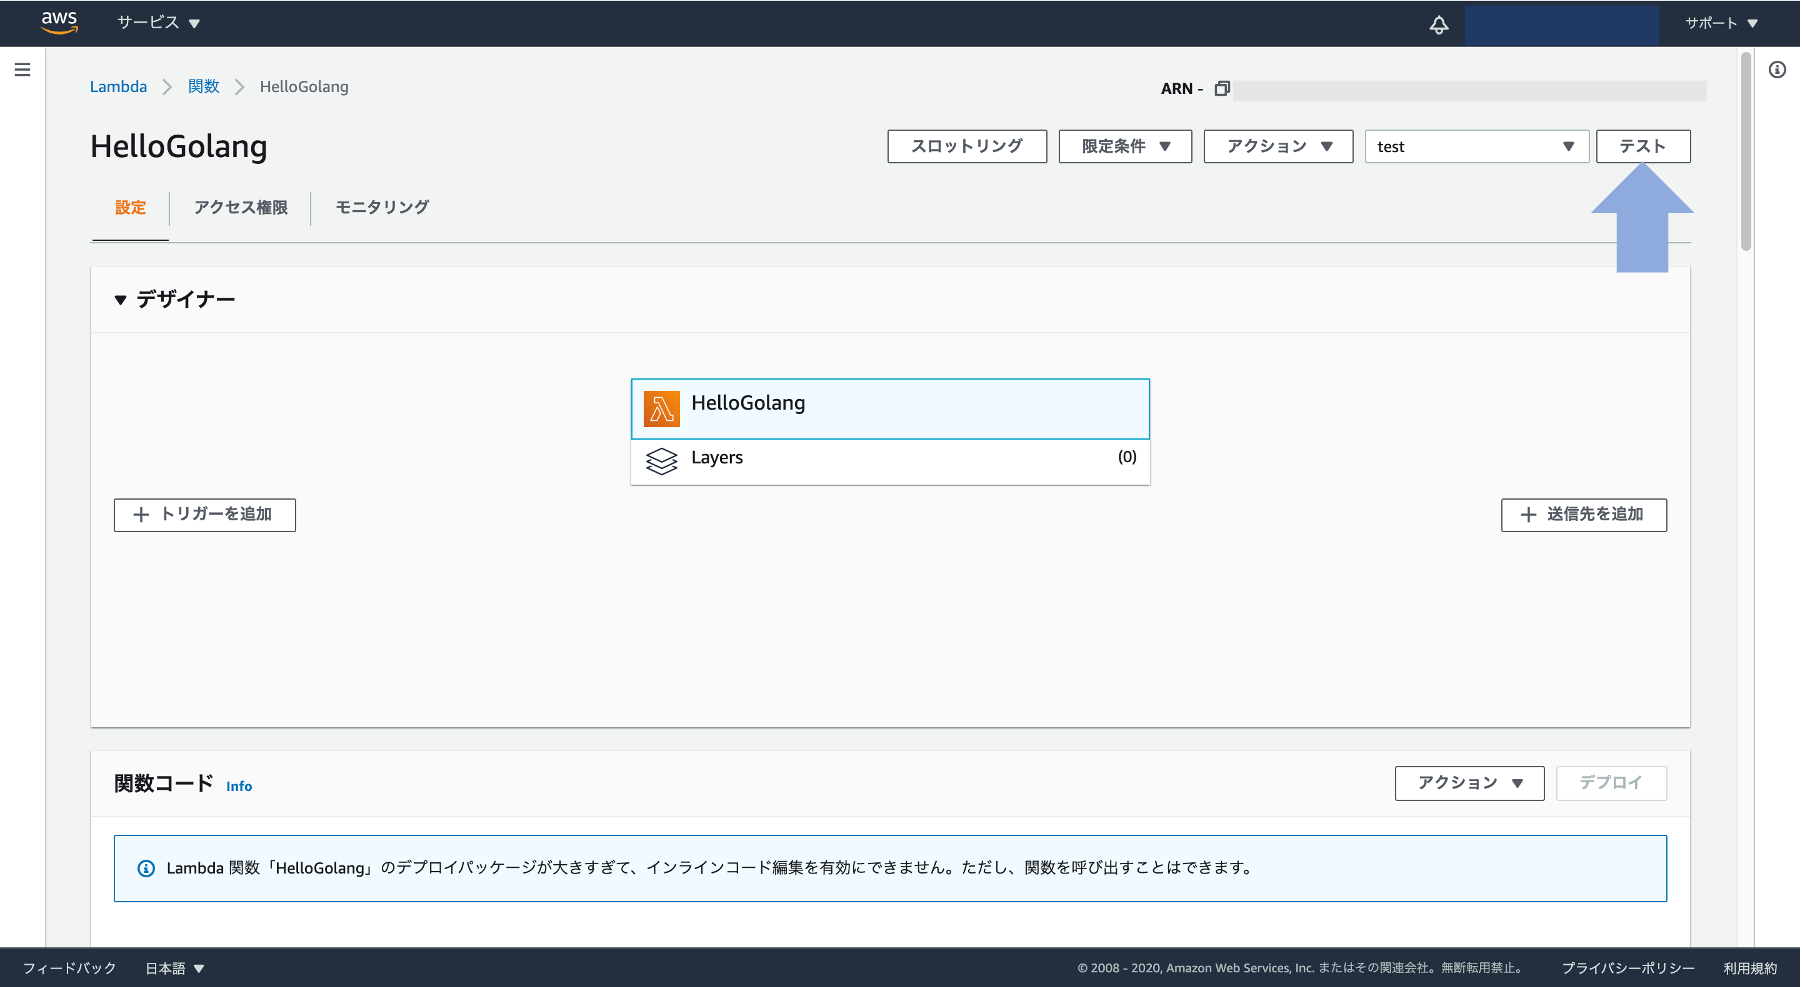Click 送信先を追加 button
Image resolution: width=1802 pixels, height=987 pixels.
tap(1584, 515)
